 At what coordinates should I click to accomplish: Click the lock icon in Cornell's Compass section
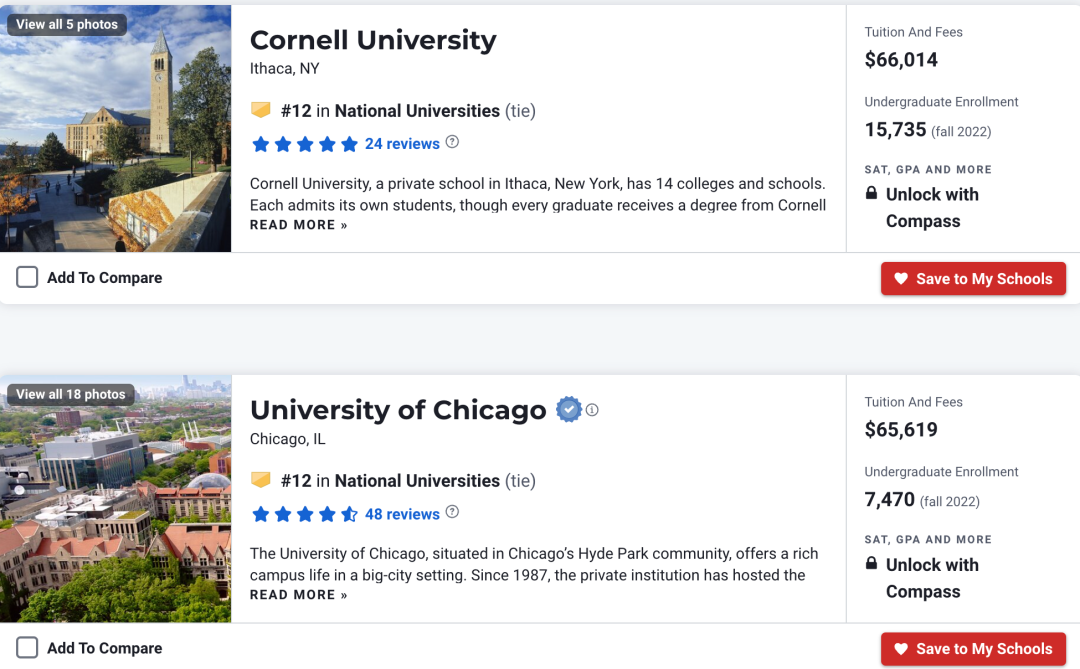[871, 193]
